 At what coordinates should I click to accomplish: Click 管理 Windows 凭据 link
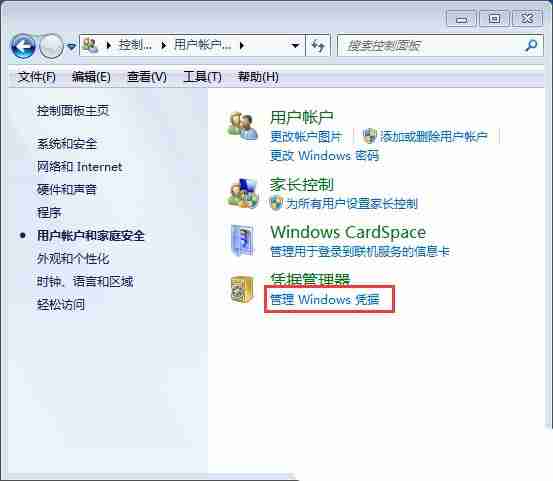[324, 300]
